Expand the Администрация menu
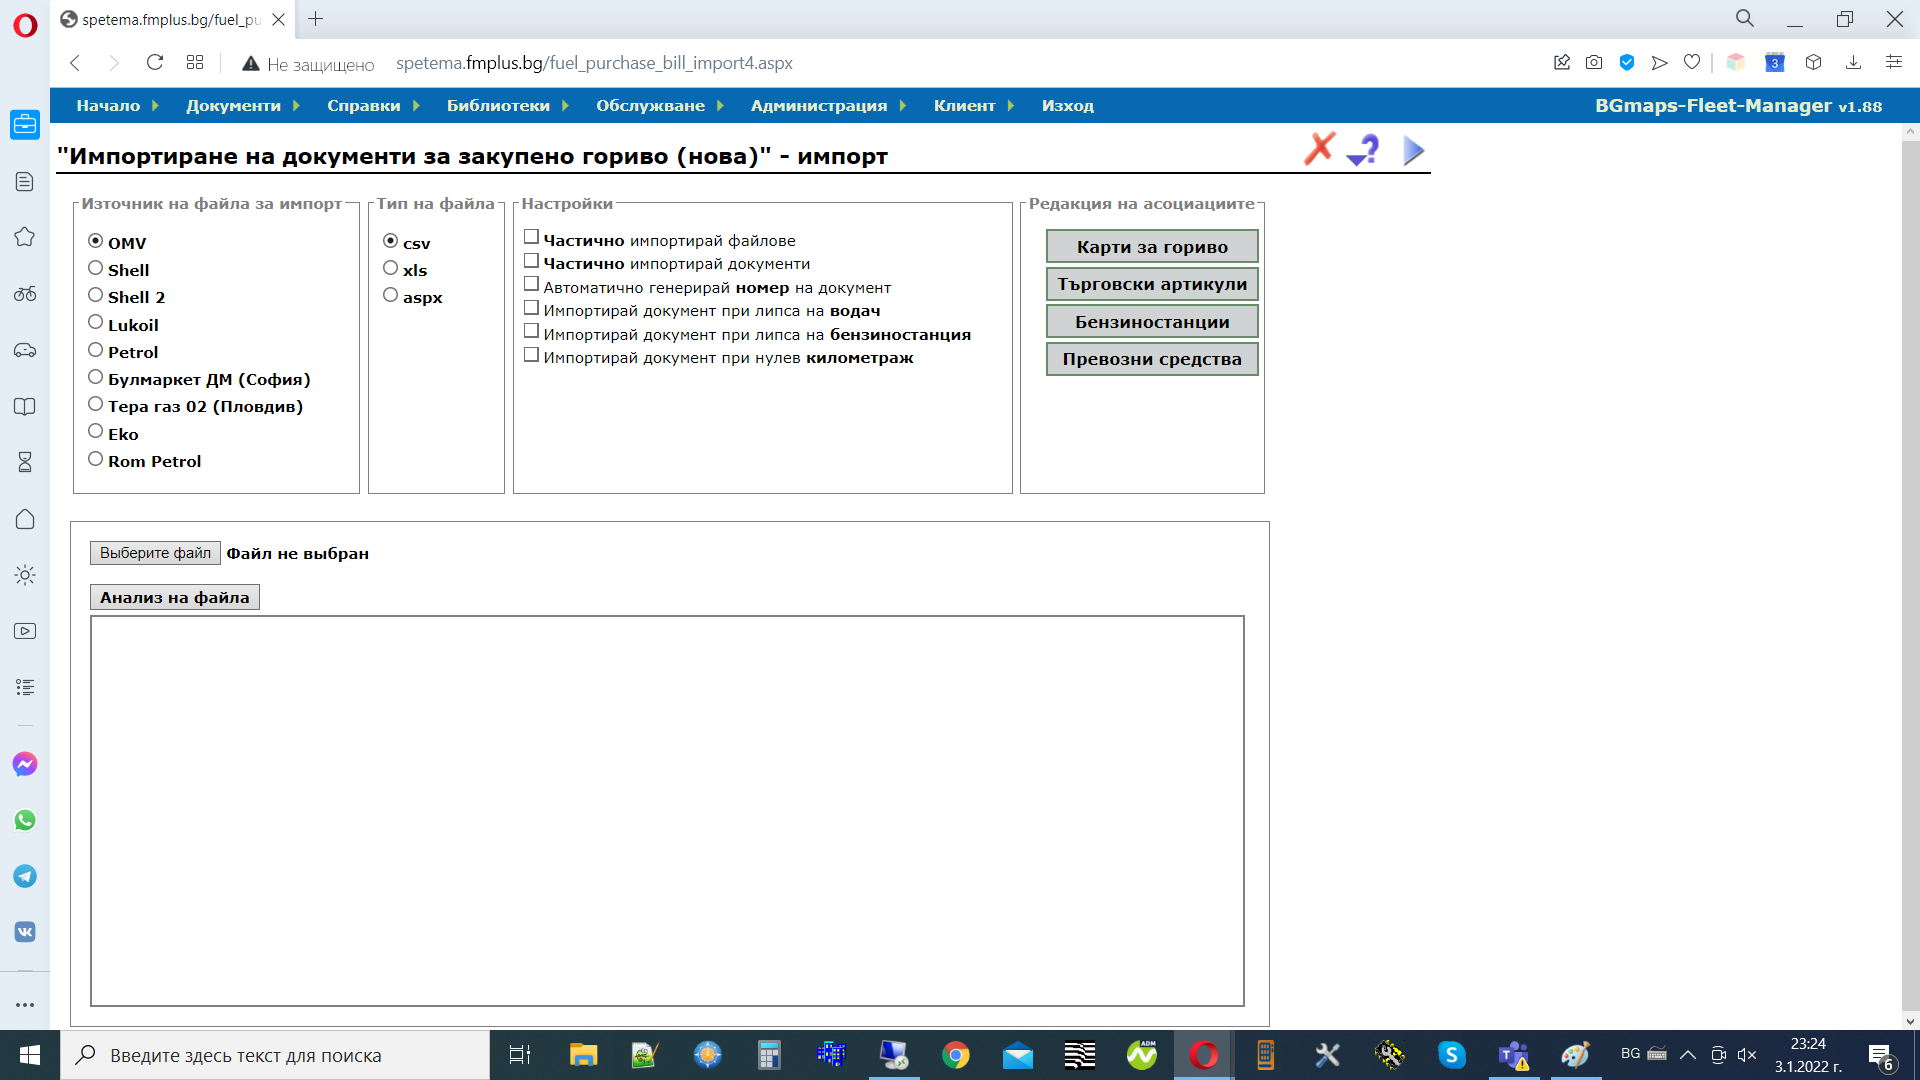The image size is (1920, 1080). [819, 106]
